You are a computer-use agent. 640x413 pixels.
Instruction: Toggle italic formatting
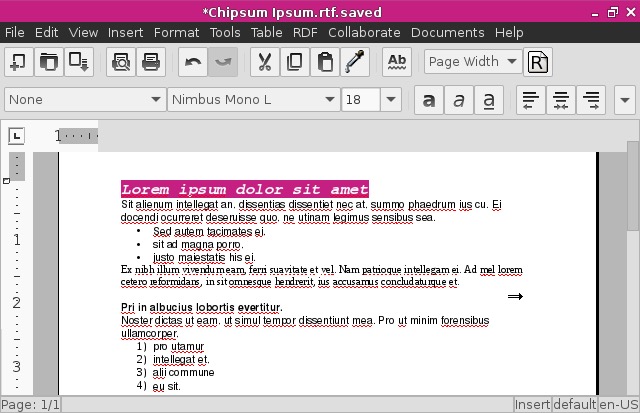click(458, 100)
